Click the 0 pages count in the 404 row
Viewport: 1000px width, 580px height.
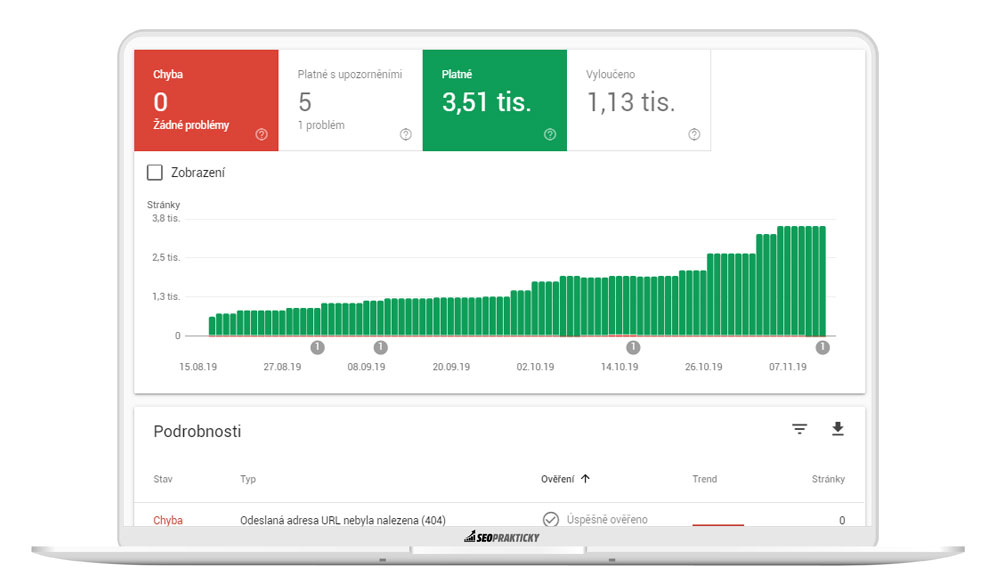(842, 520)
